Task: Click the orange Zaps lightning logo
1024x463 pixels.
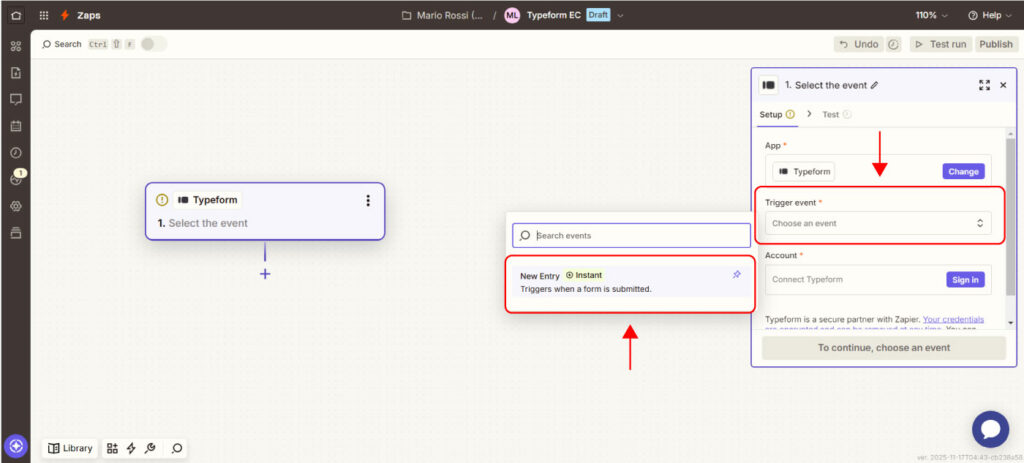Action: [65, 15]
